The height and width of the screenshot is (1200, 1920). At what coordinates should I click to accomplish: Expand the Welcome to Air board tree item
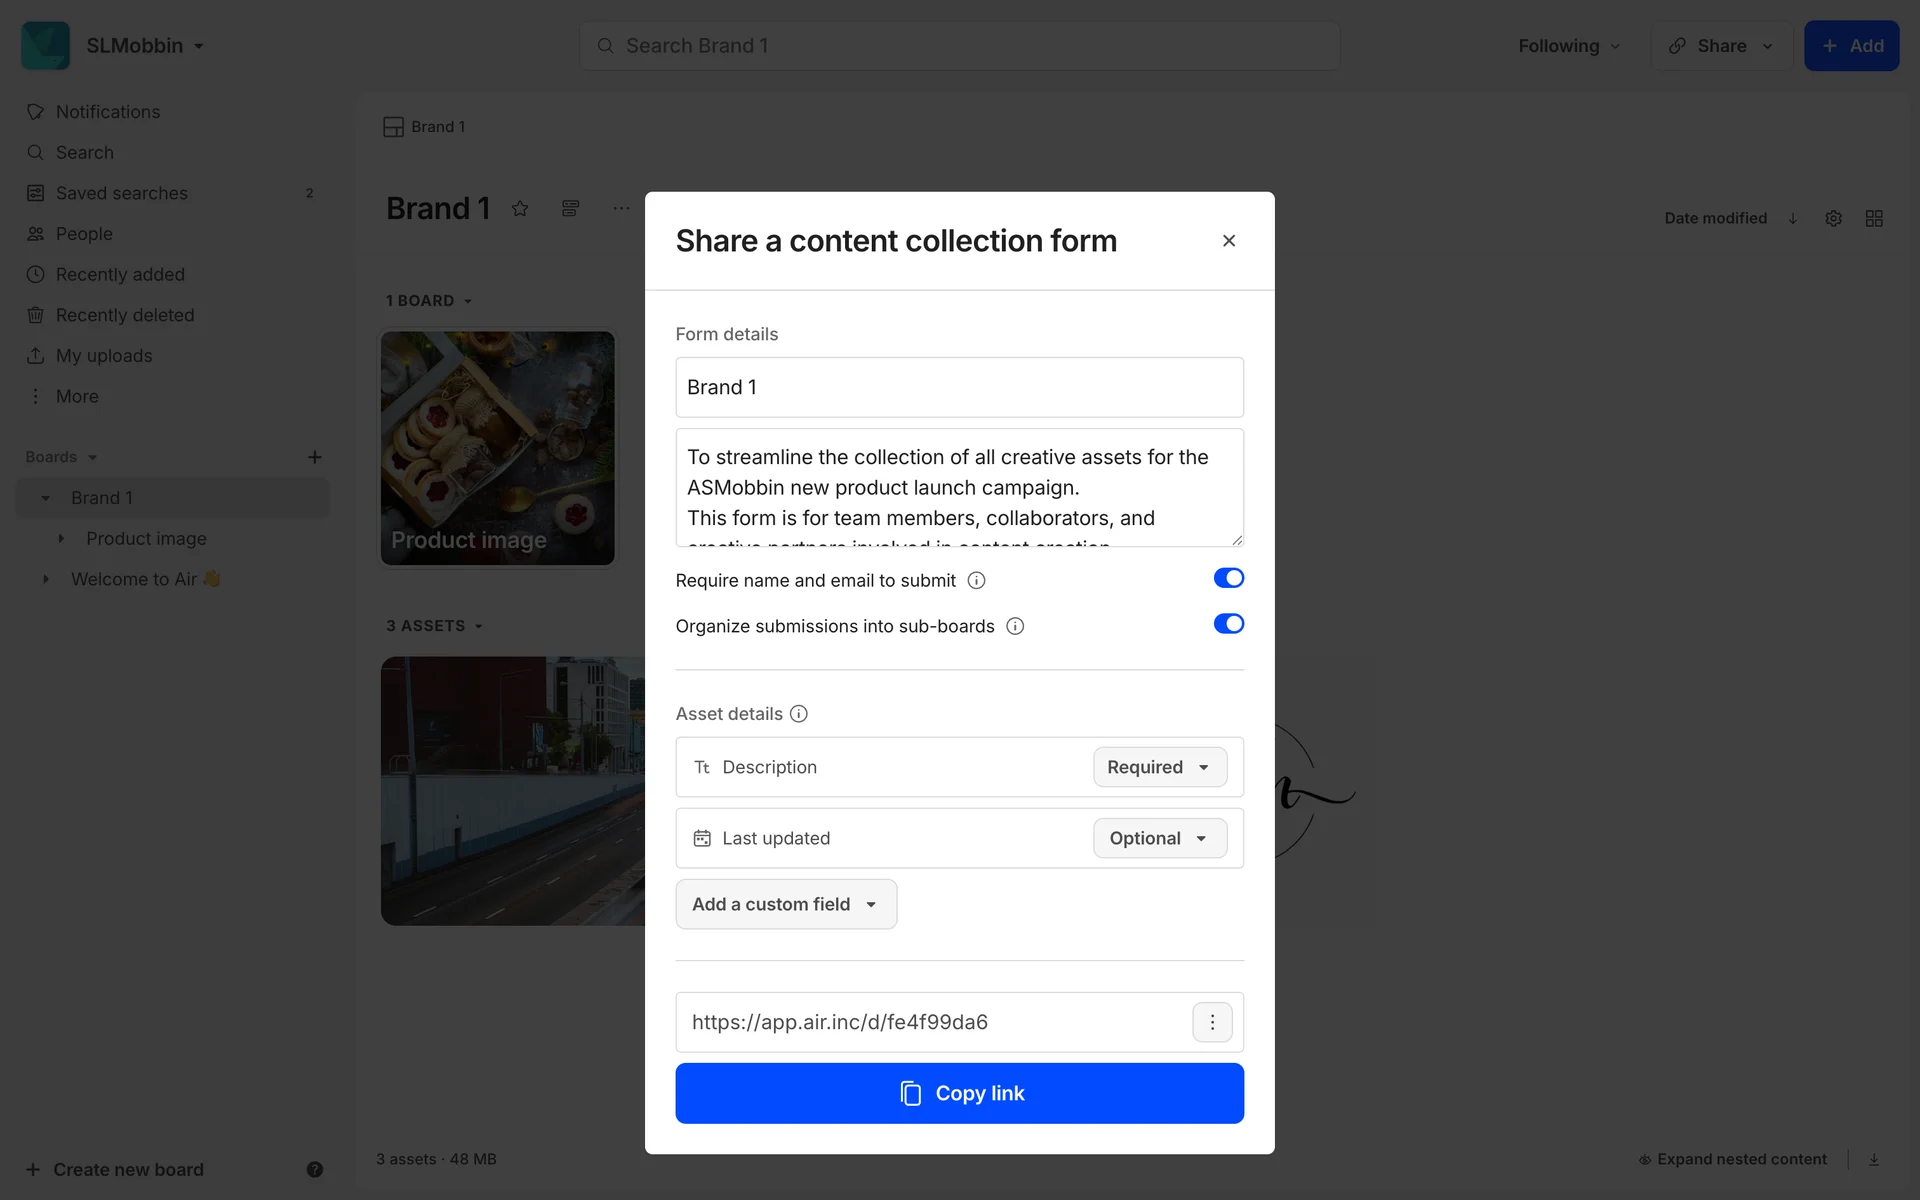tap(45, 579)
